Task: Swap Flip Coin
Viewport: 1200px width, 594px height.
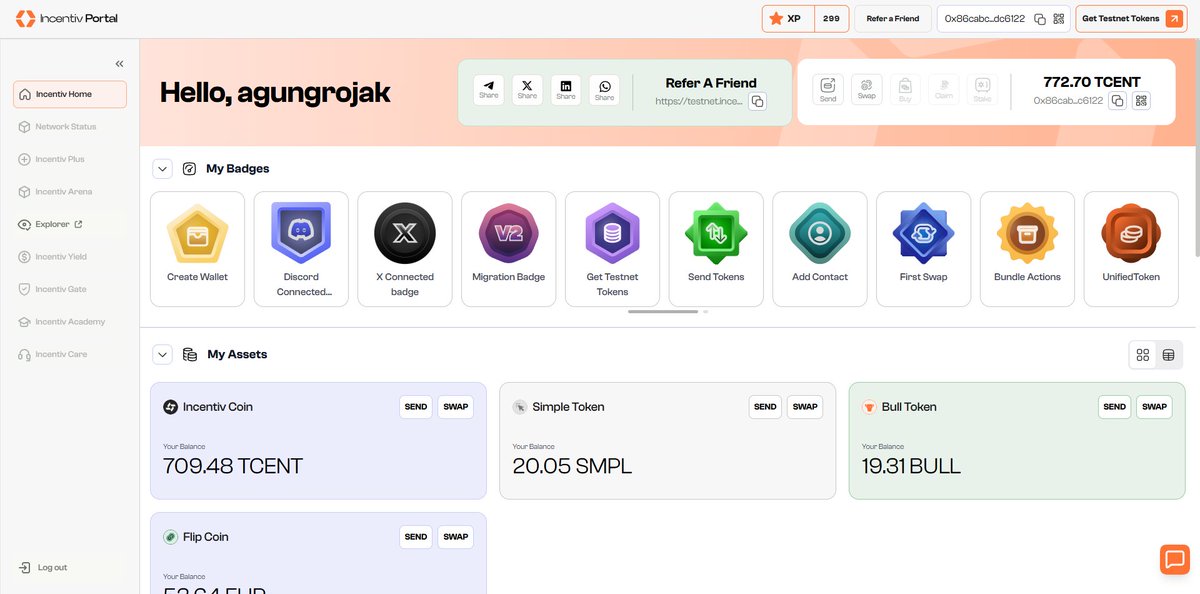Action: 456,537
